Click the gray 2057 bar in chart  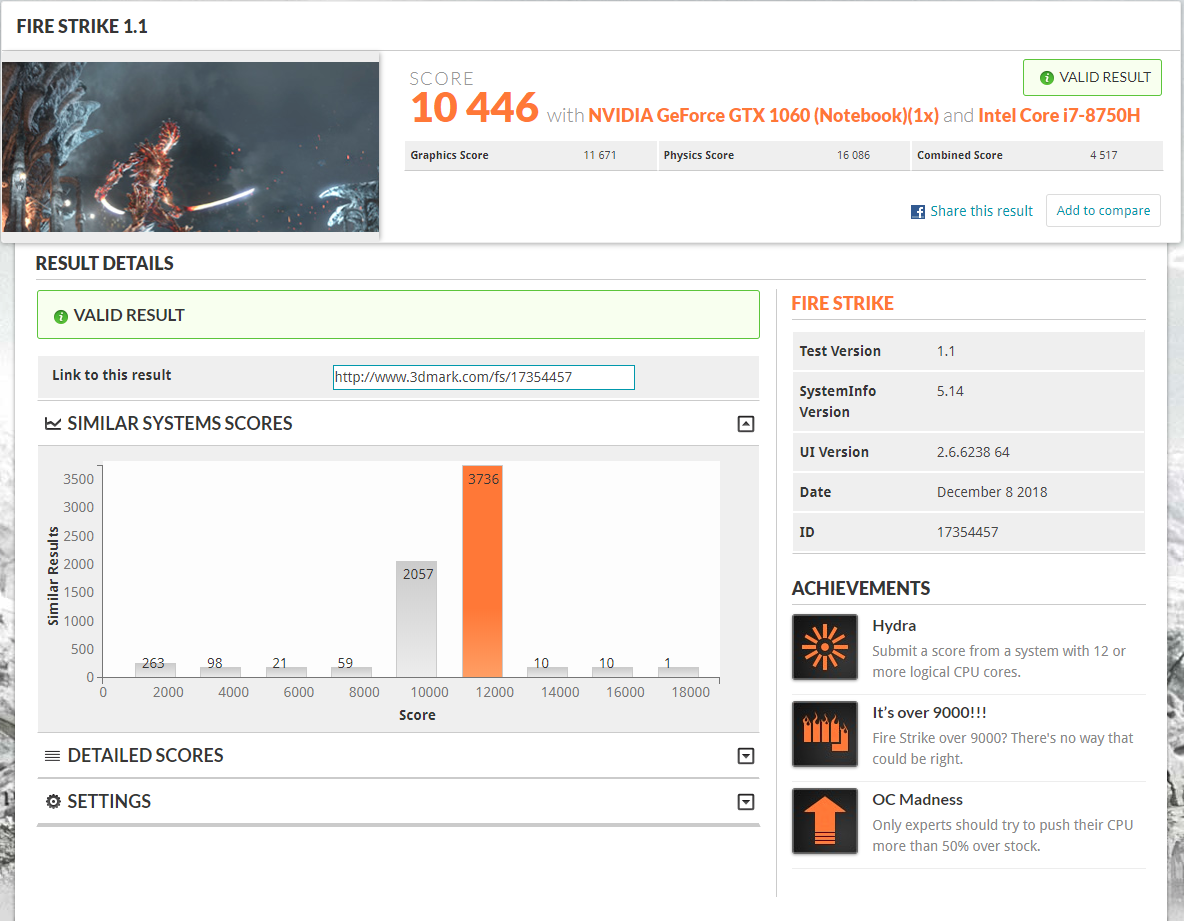tap(417, 619)
